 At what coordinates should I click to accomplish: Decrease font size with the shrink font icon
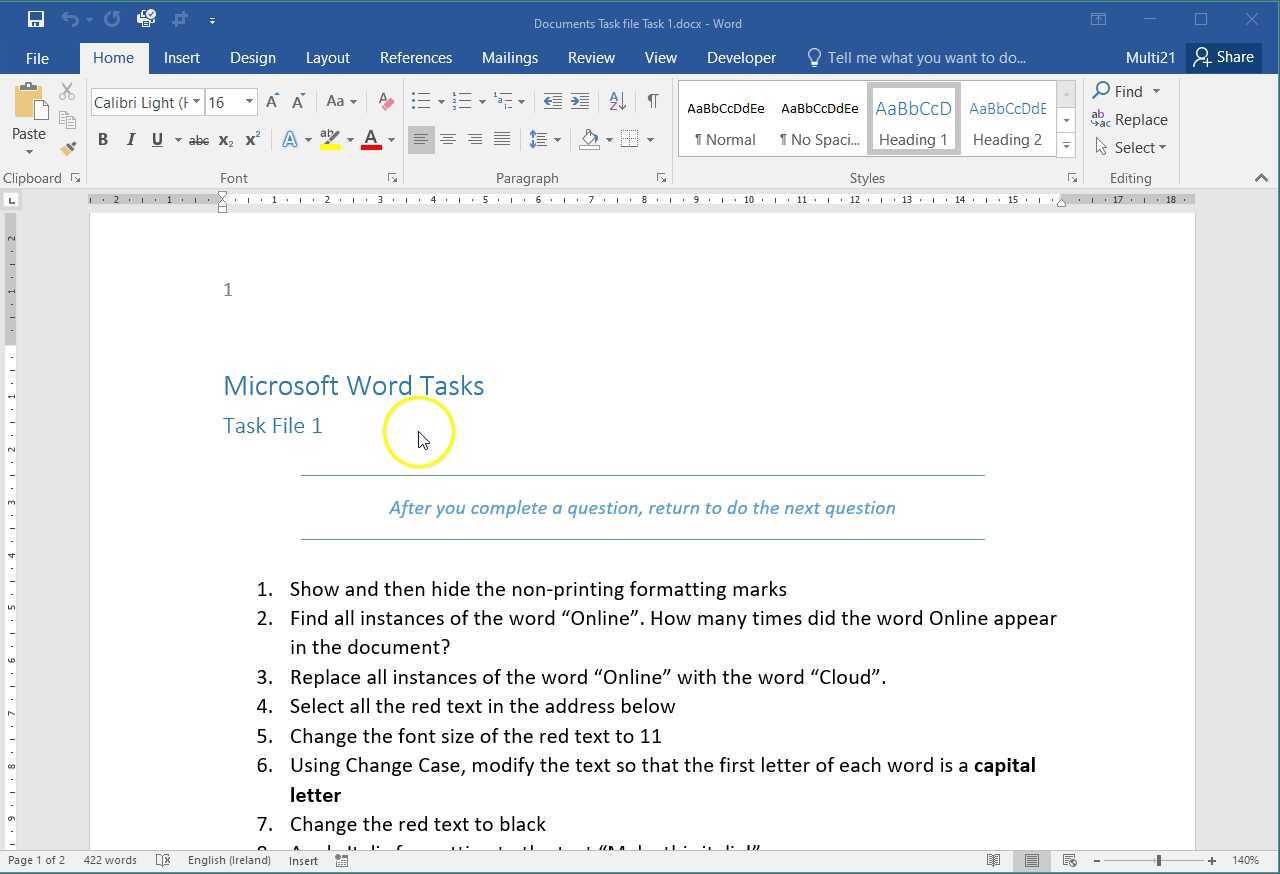(x=298, y=102)
